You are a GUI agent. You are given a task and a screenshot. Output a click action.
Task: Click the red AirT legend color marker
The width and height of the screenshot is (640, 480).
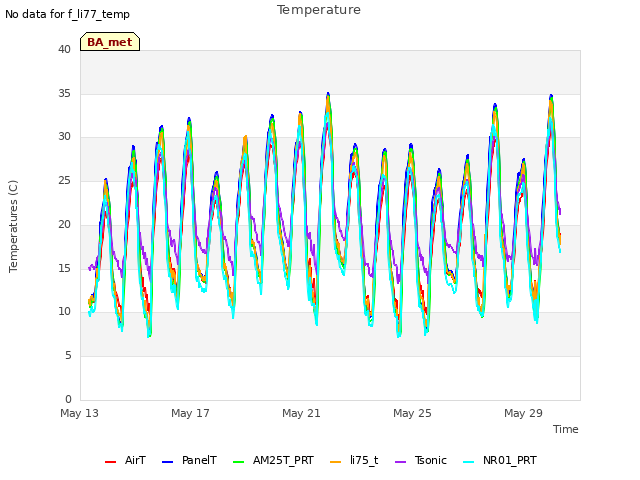point(110,462)
